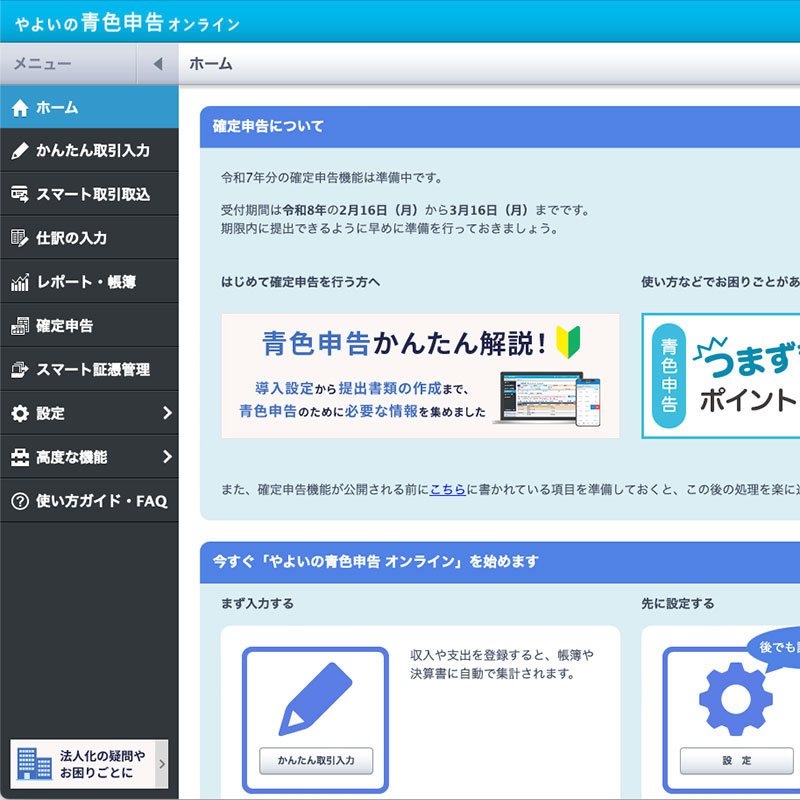Image resolution: width=800 pixels, height=800 pixels.
Task: Click the 仕訳の入力 ledger icon
Action: click(x=20, y=238)
